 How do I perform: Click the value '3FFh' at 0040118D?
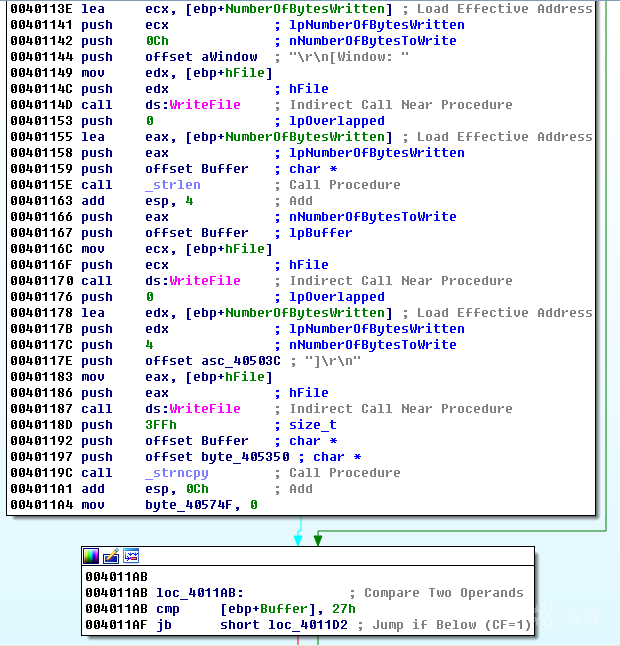coord(161,425)
